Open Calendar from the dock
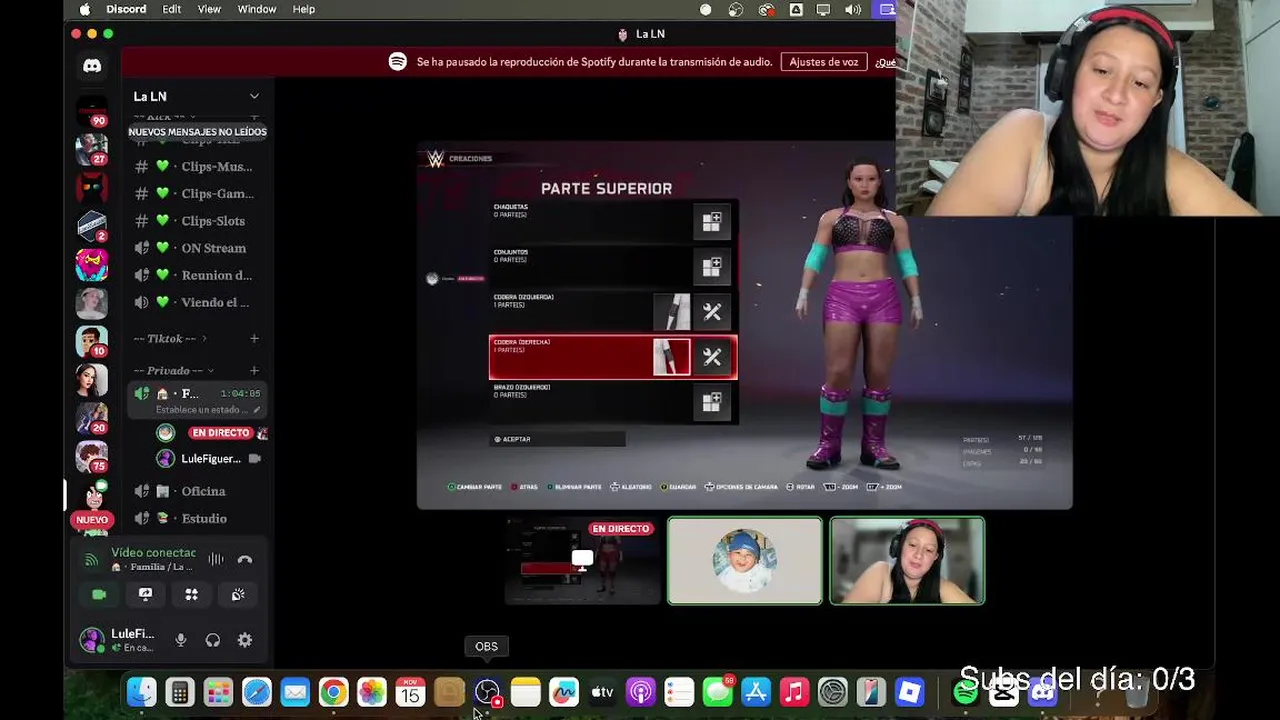The height and width of the screenshot is (720, 1280). [x=410, y=692]
